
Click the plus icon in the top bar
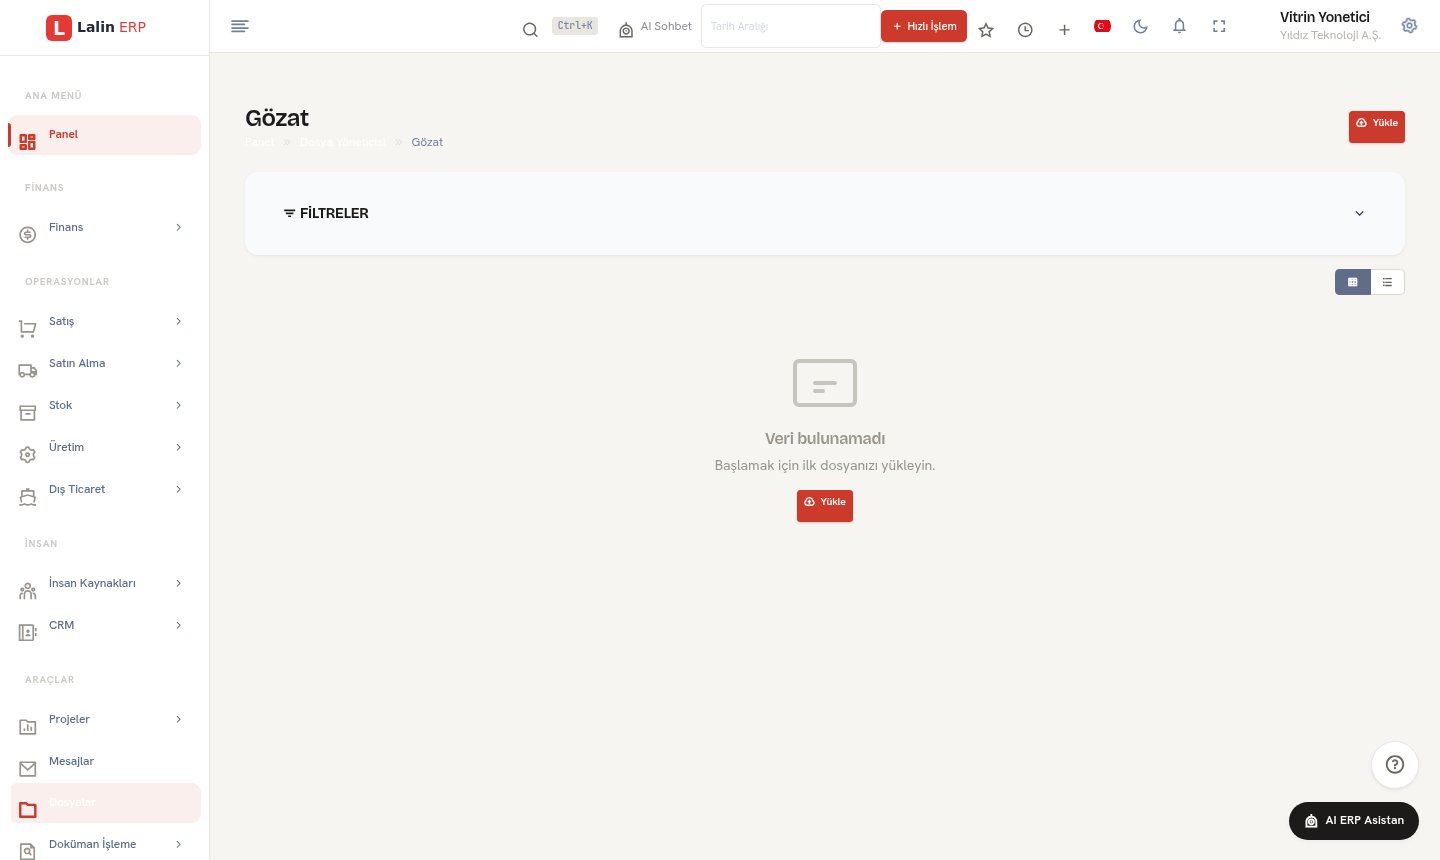click(x=1064, y=30)
